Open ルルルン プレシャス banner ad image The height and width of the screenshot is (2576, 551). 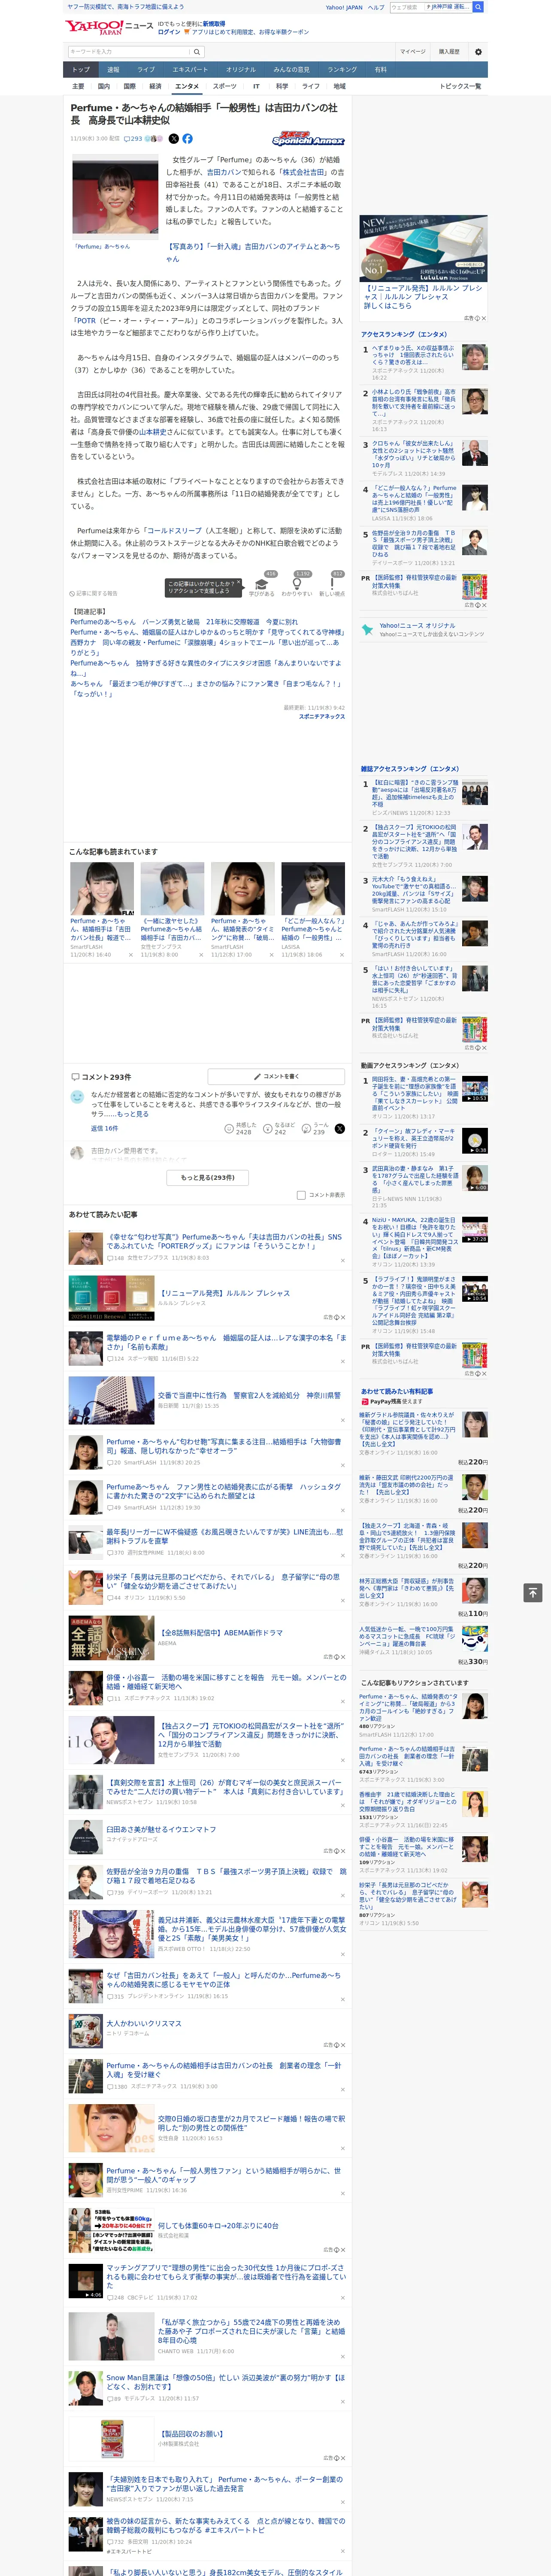[x=424, y=249]
